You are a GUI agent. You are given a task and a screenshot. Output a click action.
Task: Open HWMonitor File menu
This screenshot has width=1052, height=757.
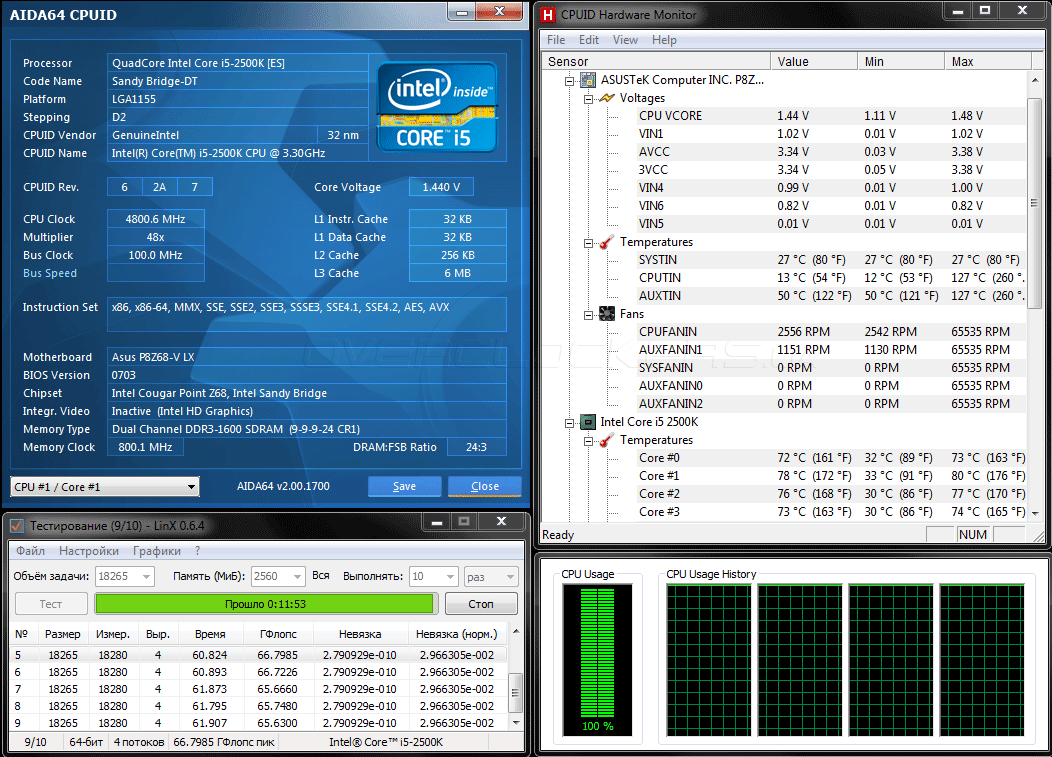(556, 40)
